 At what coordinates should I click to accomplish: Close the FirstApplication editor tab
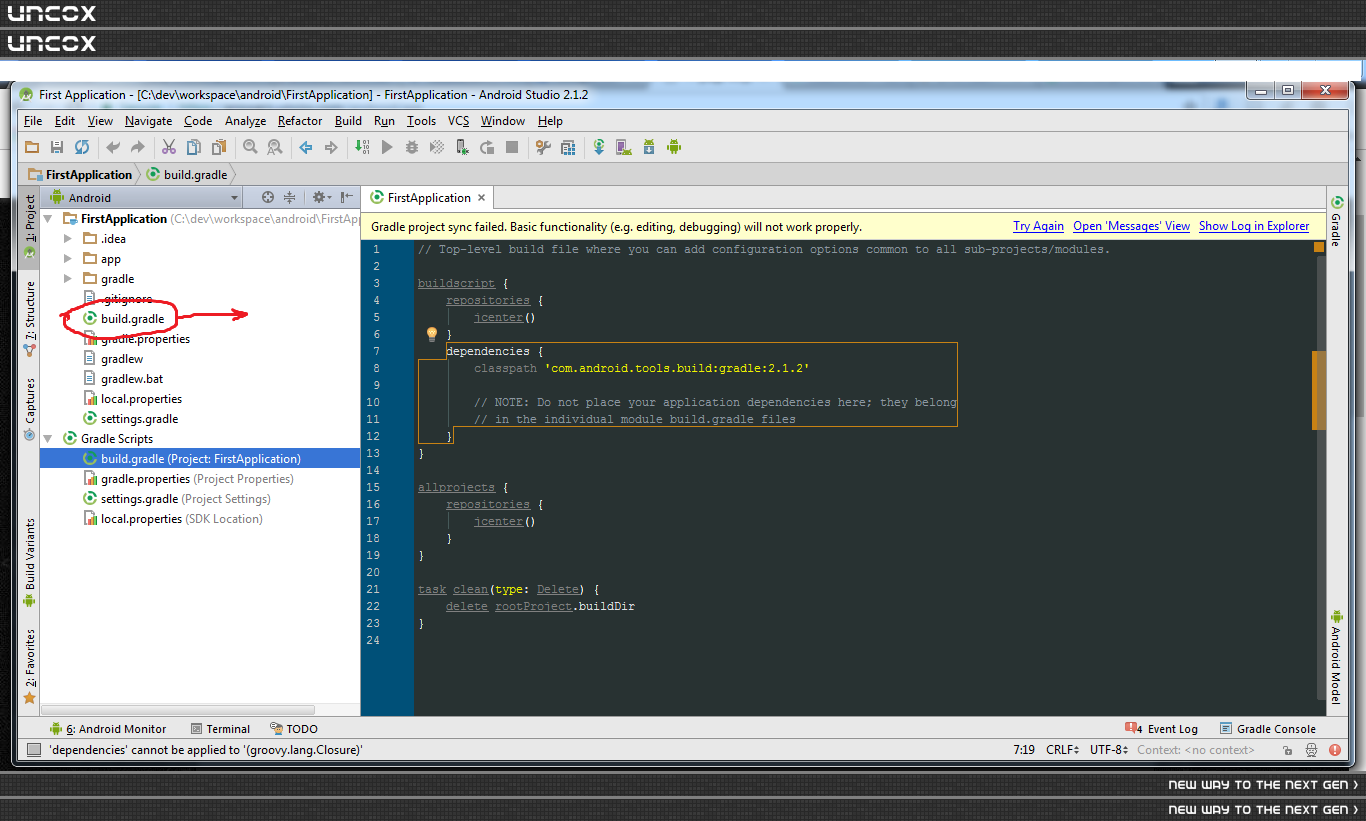point(481,198)
